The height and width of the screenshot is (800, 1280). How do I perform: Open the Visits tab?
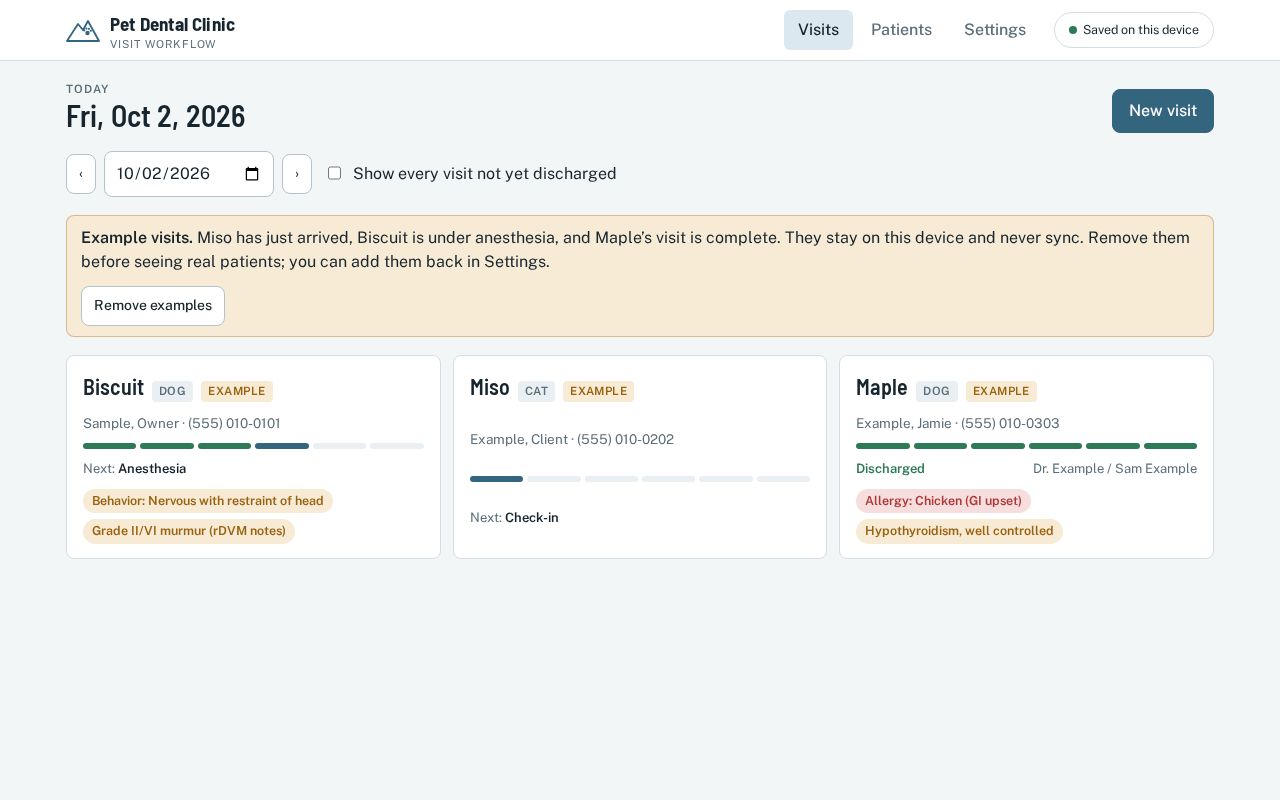[x=818, y=30]
